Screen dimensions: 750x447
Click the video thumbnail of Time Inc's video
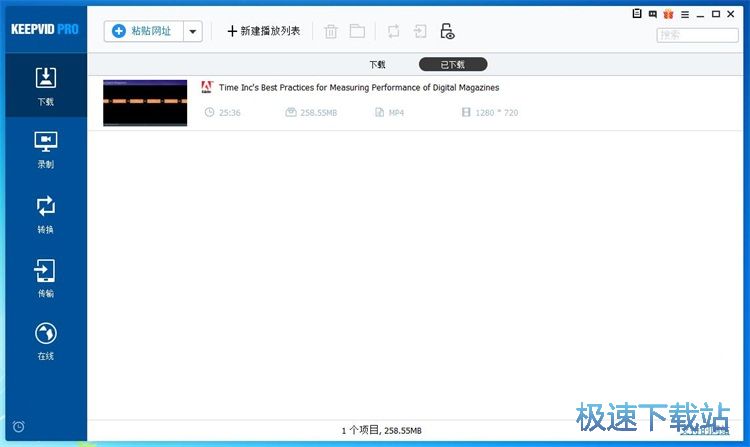145,103
